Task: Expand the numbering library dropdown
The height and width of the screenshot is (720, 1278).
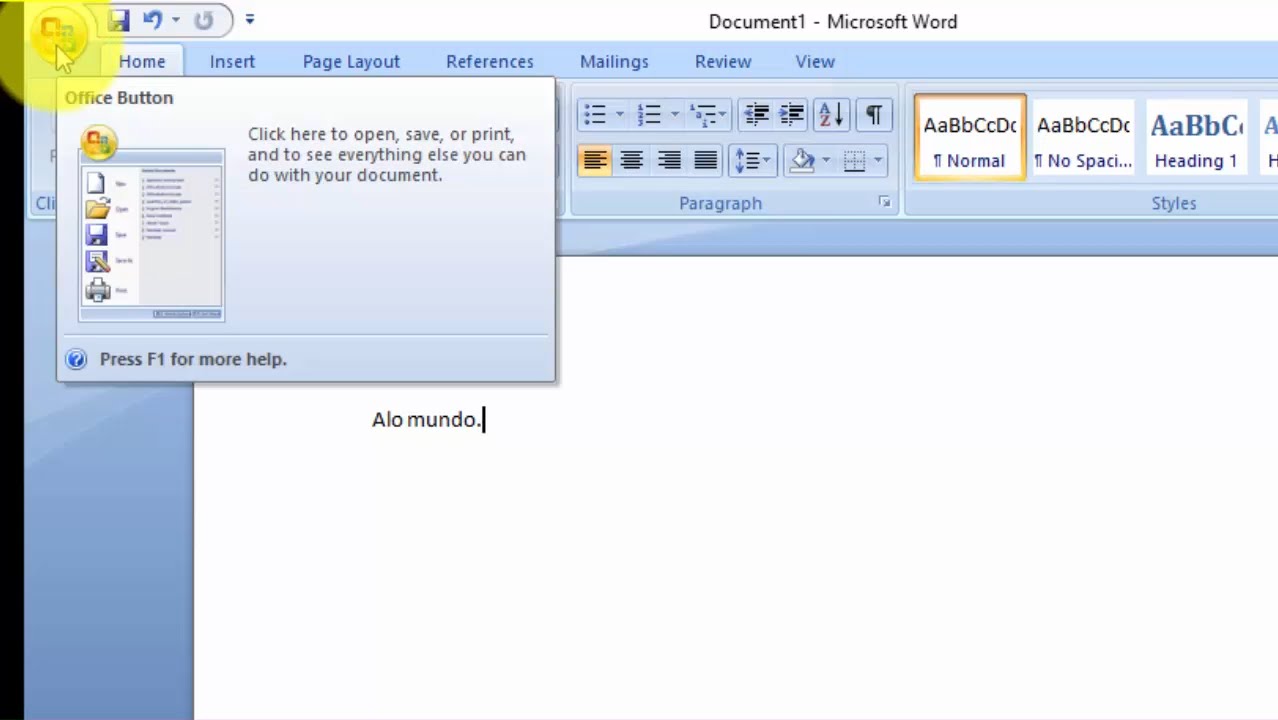Action: 675,115
